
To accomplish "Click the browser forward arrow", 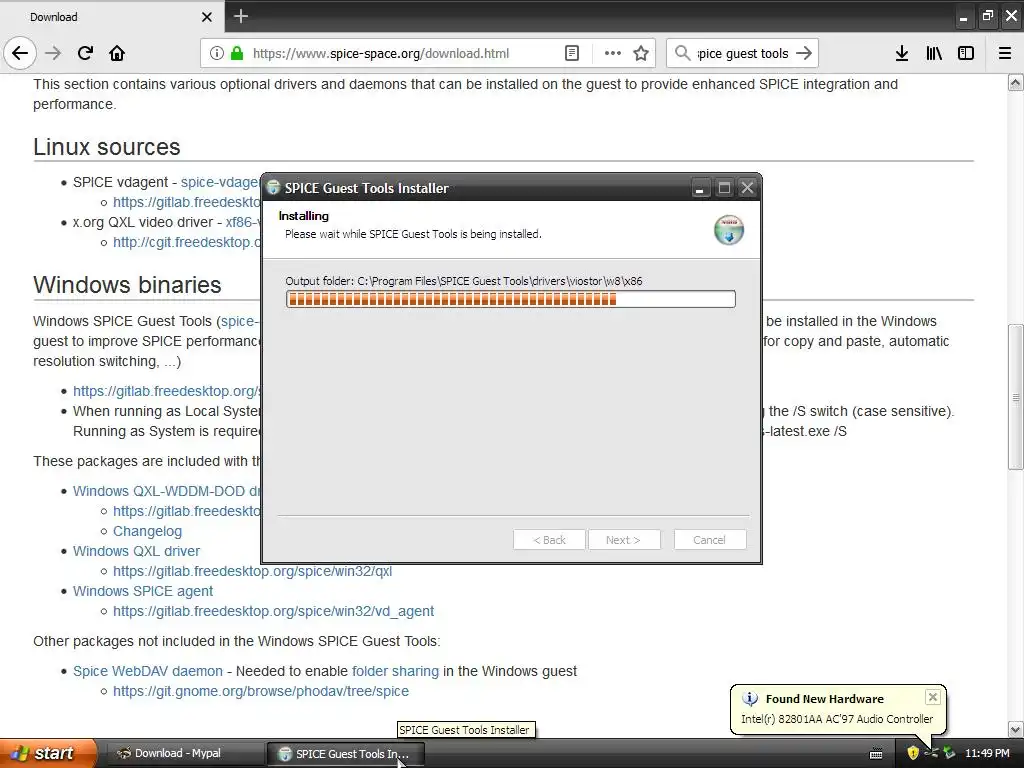I will pyautogui.click(x=53, y=53).
